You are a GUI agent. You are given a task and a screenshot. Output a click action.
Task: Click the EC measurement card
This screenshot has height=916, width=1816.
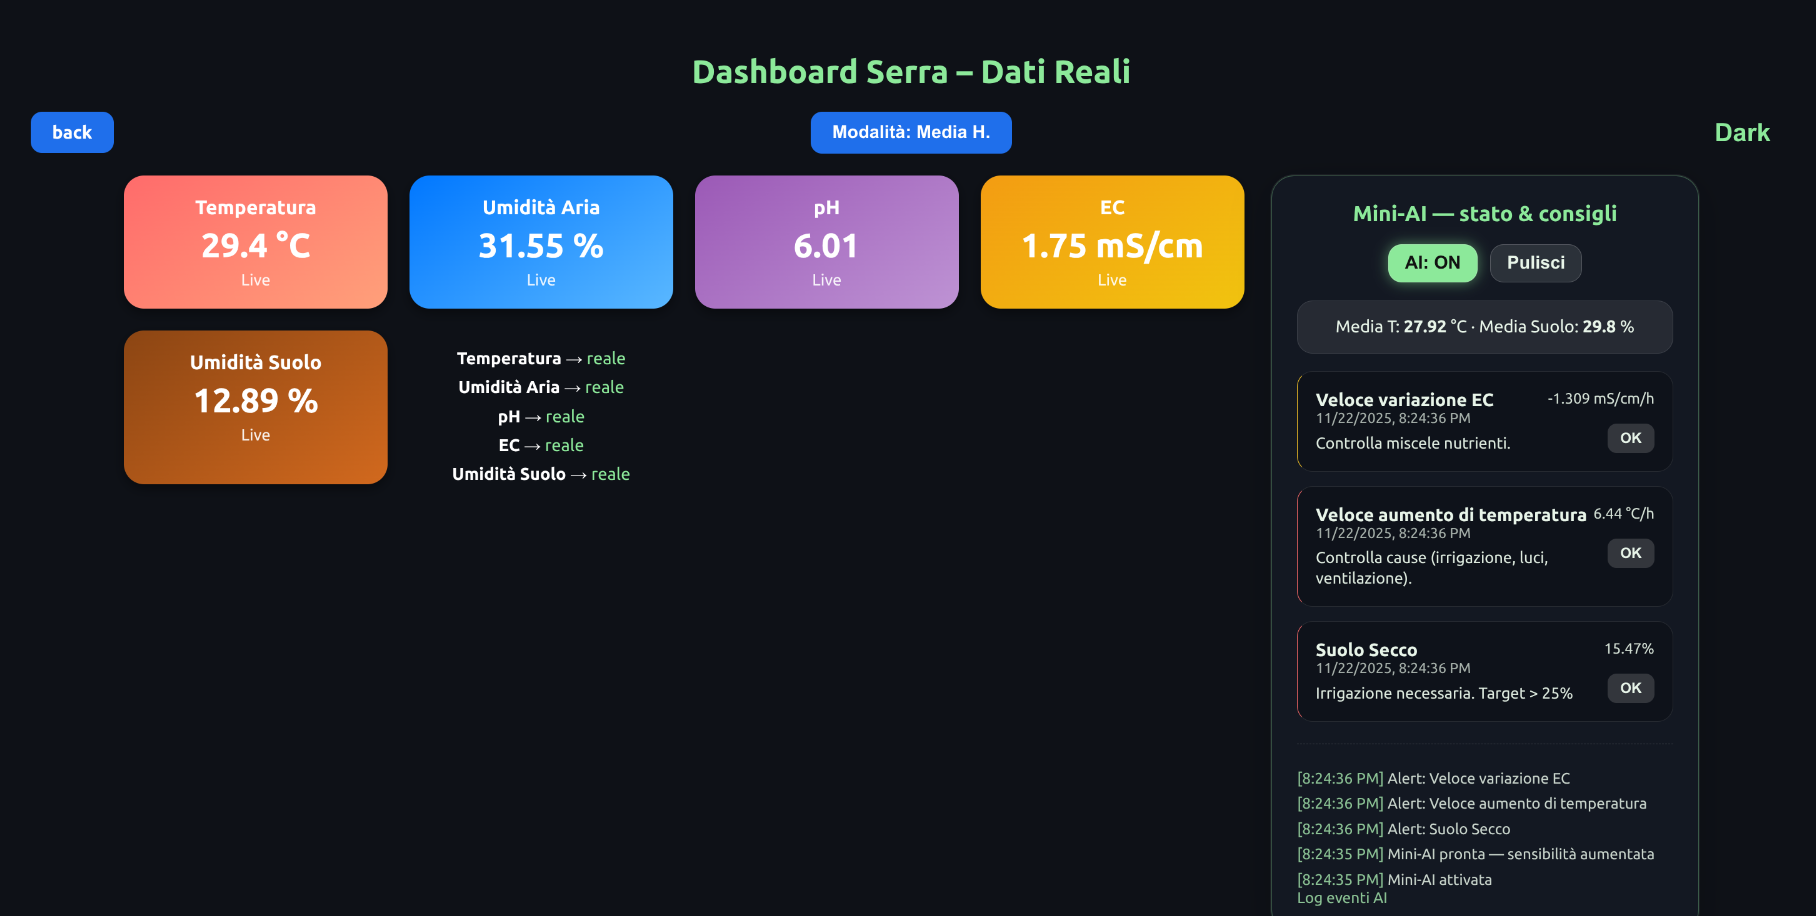(x=1112, y=241)
